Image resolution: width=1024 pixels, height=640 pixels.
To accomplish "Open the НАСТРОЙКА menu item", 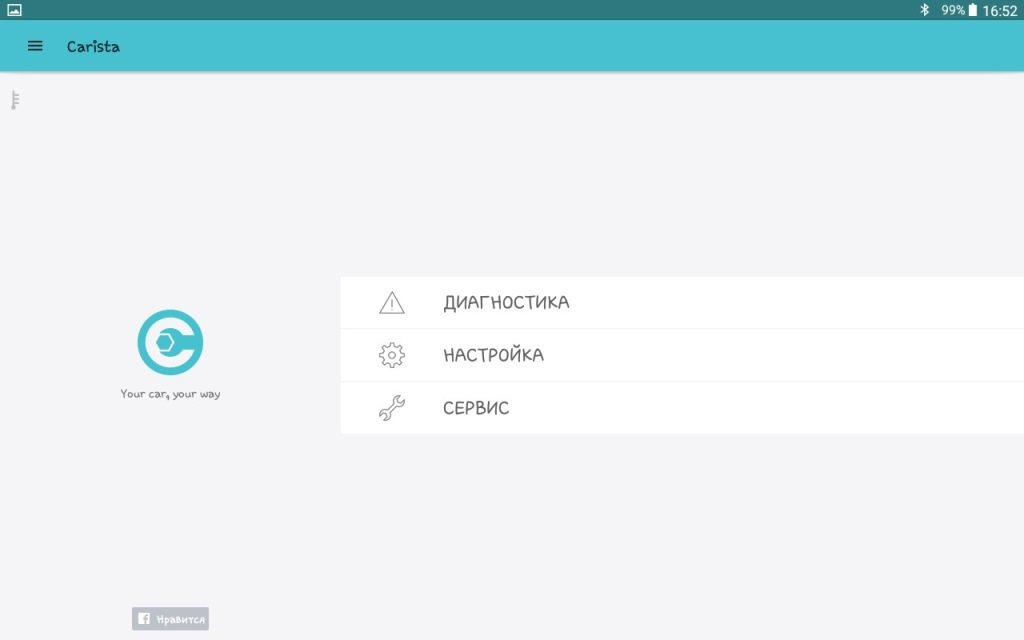I will (682, 355).
